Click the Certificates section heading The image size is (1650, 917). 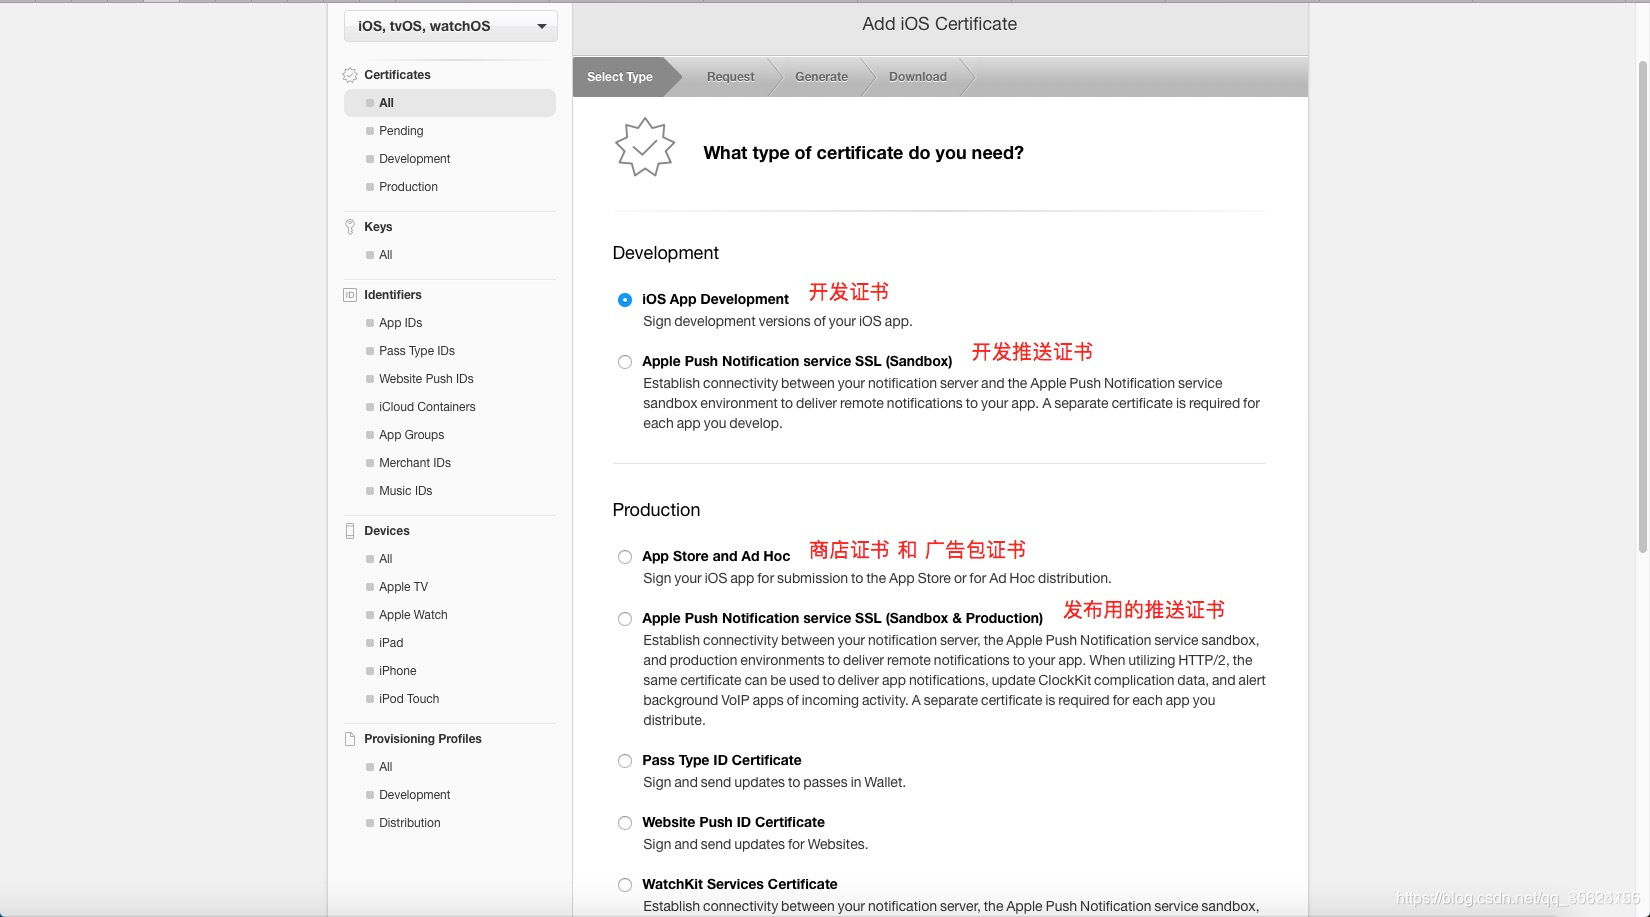tap(397, 75)
